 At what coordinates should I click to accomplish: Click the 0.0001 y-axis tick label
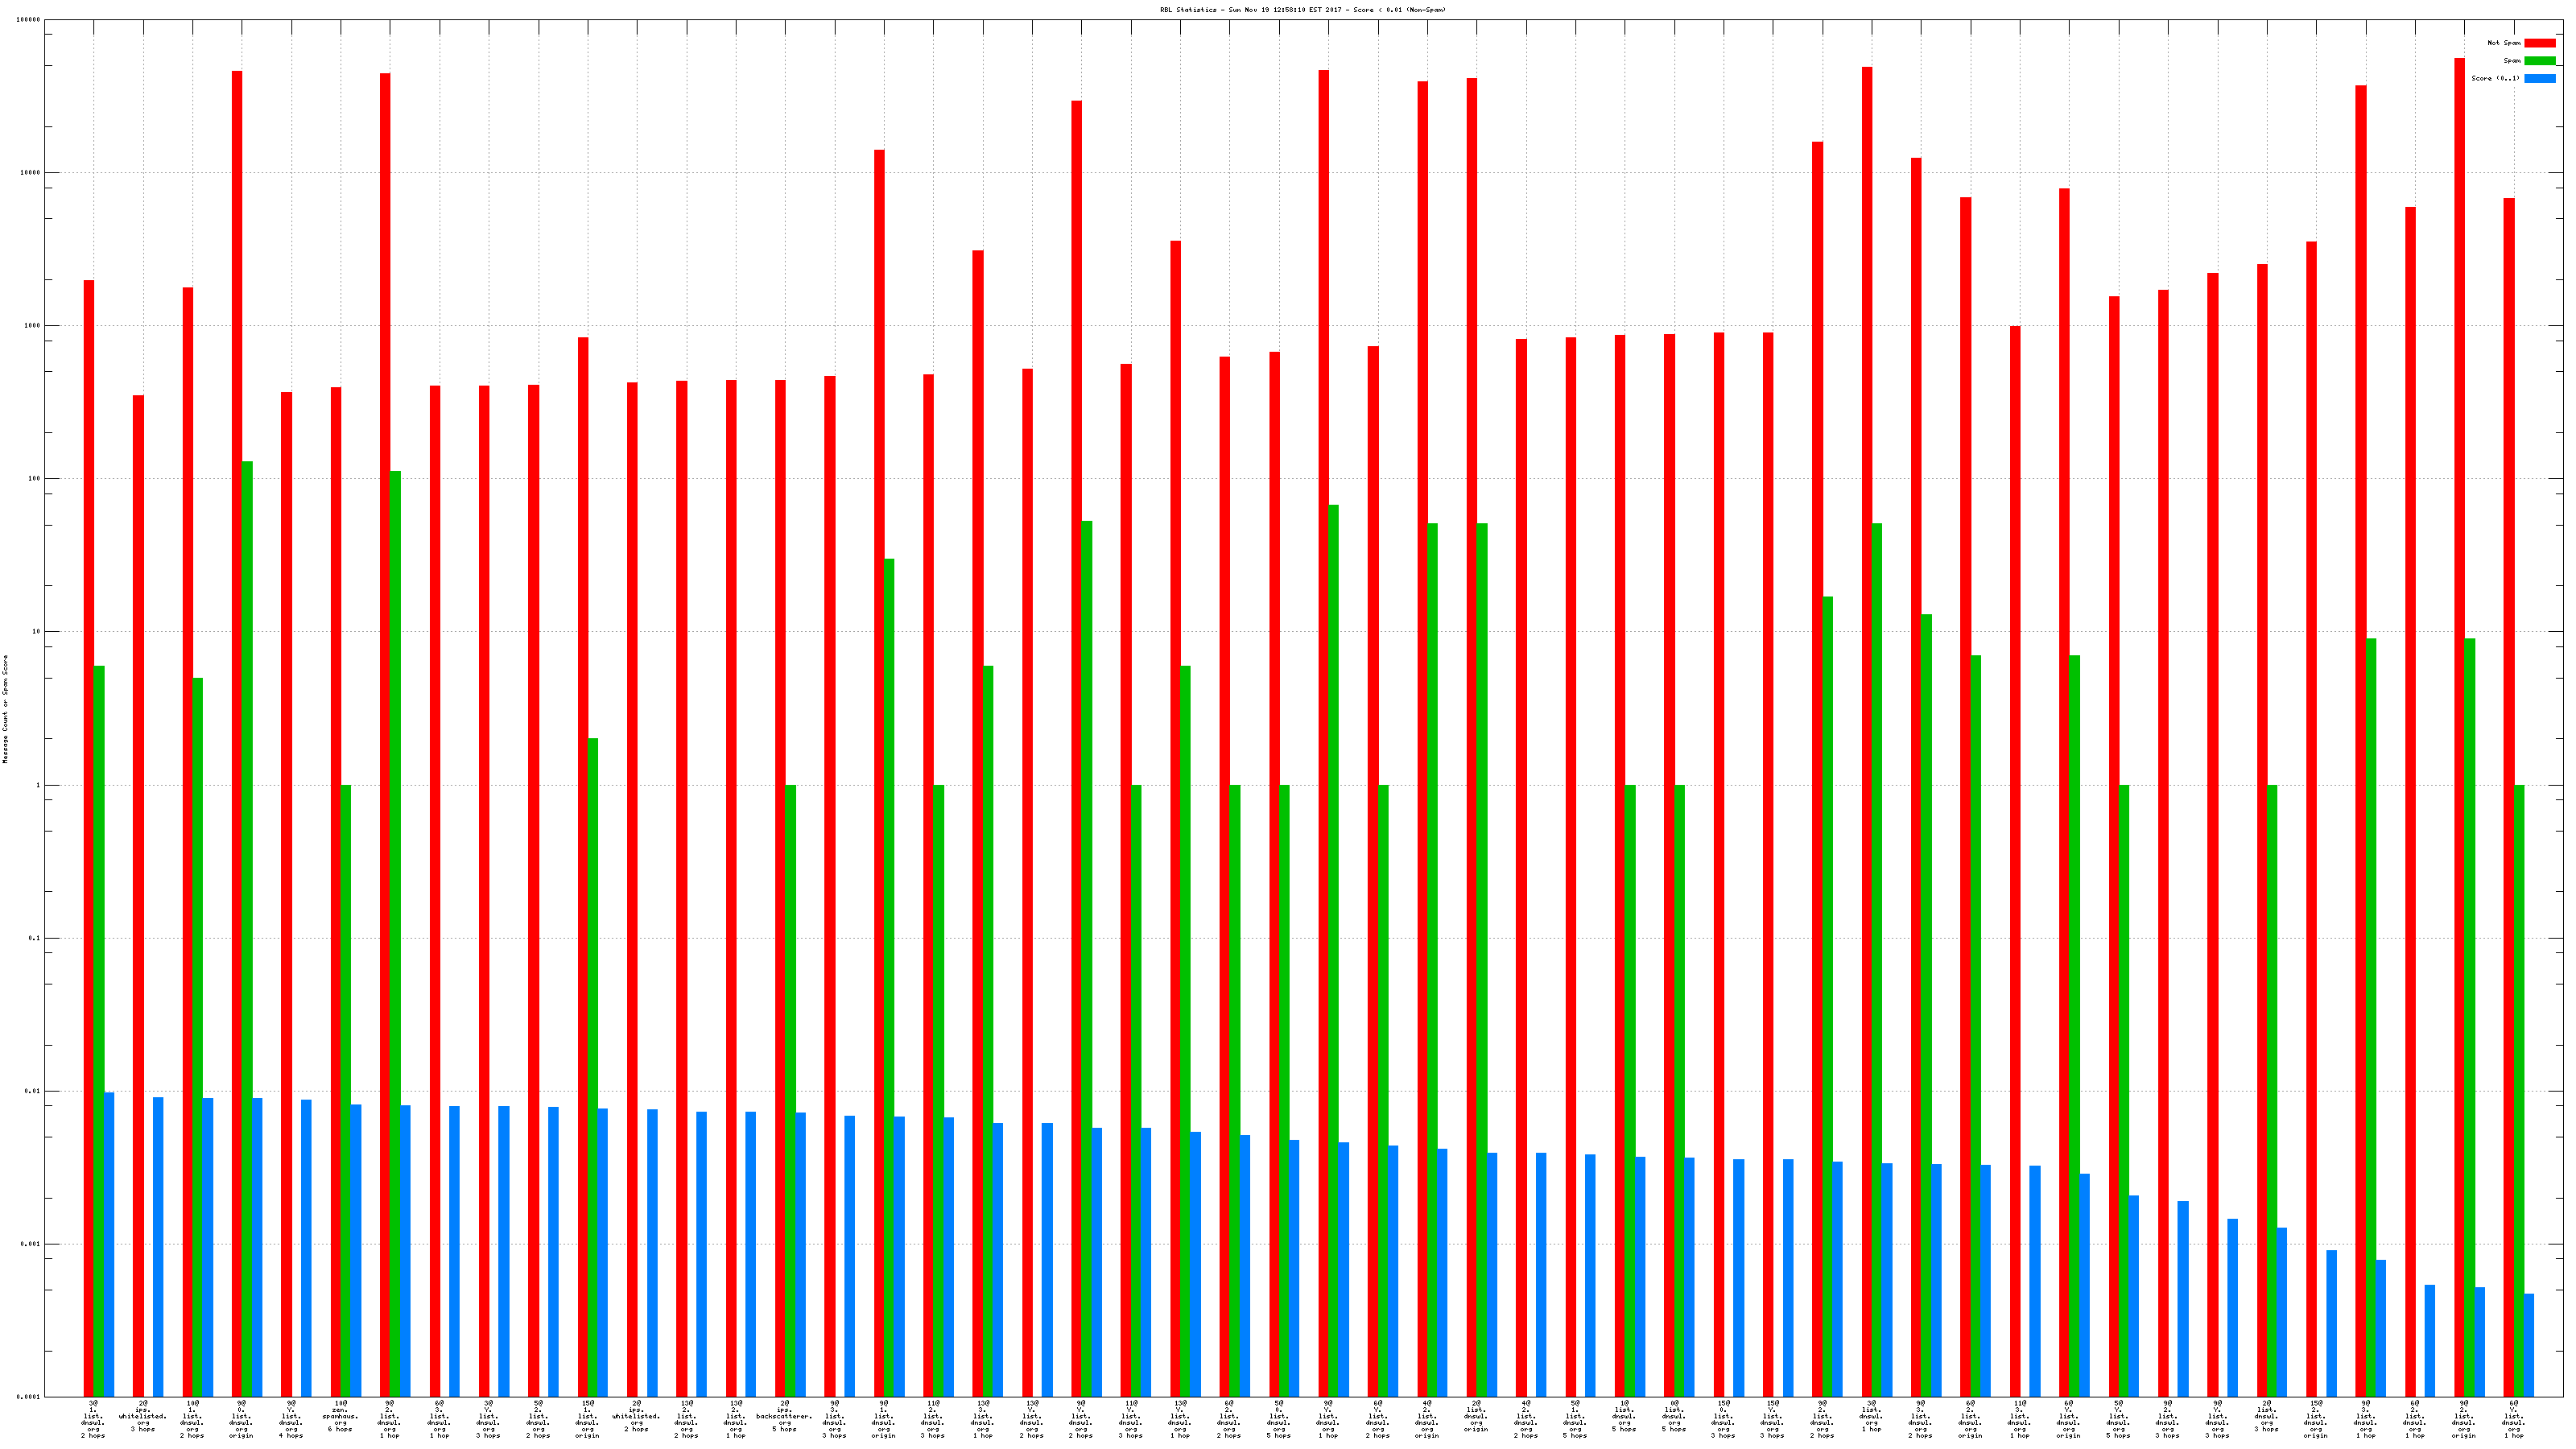point(29,1397)
